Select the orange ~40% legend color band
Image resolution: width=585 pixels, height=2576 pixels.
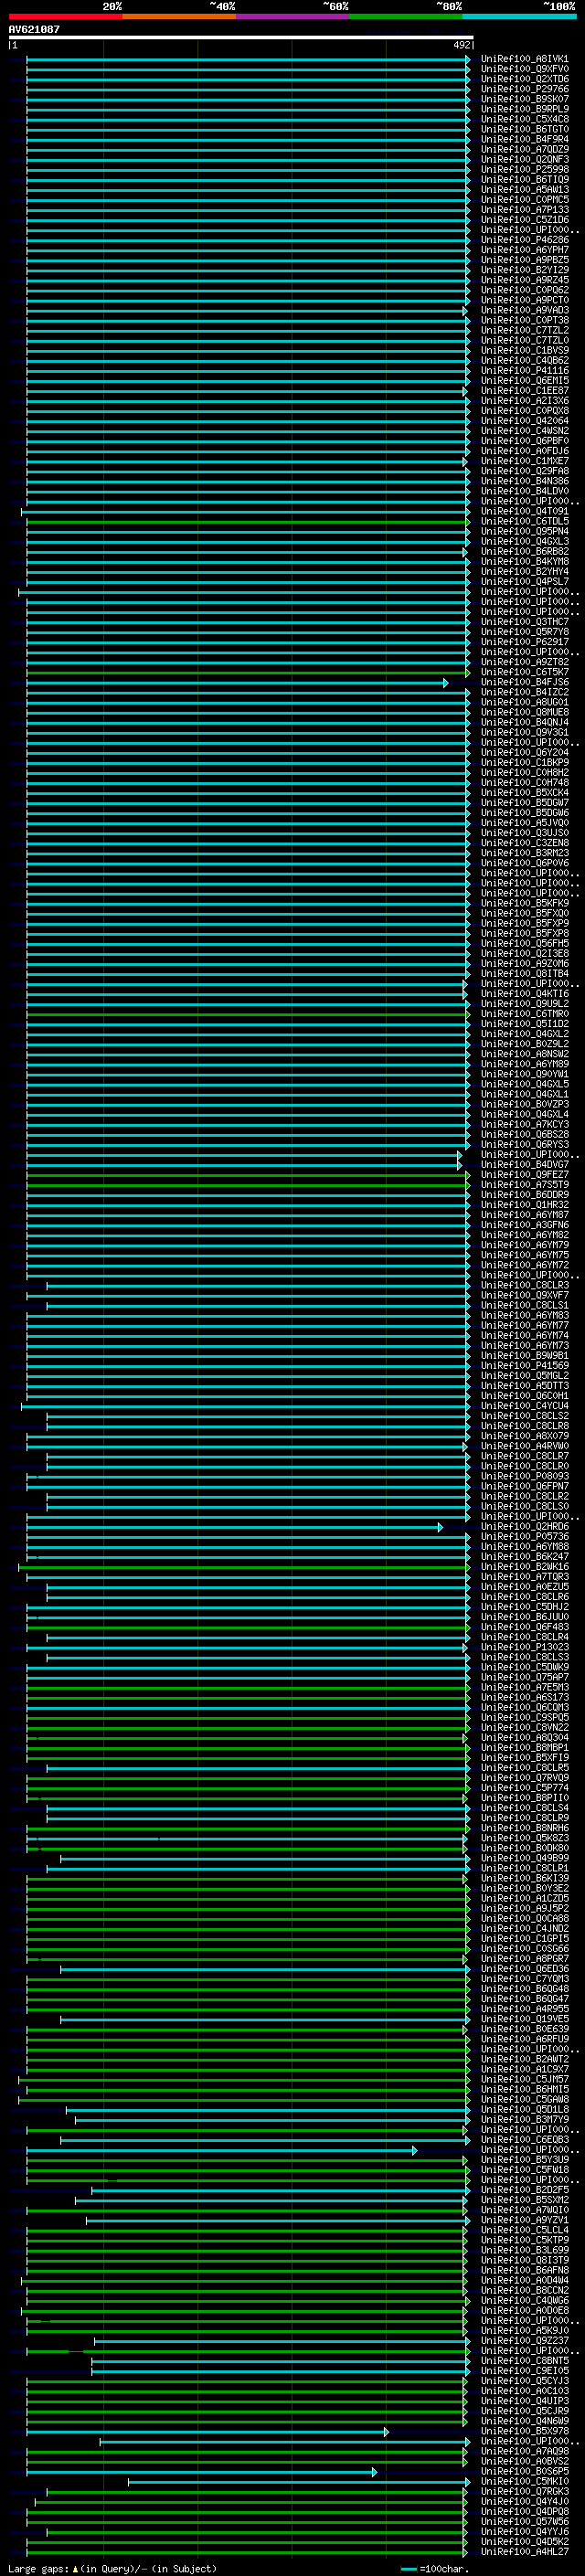pos(179,16)
